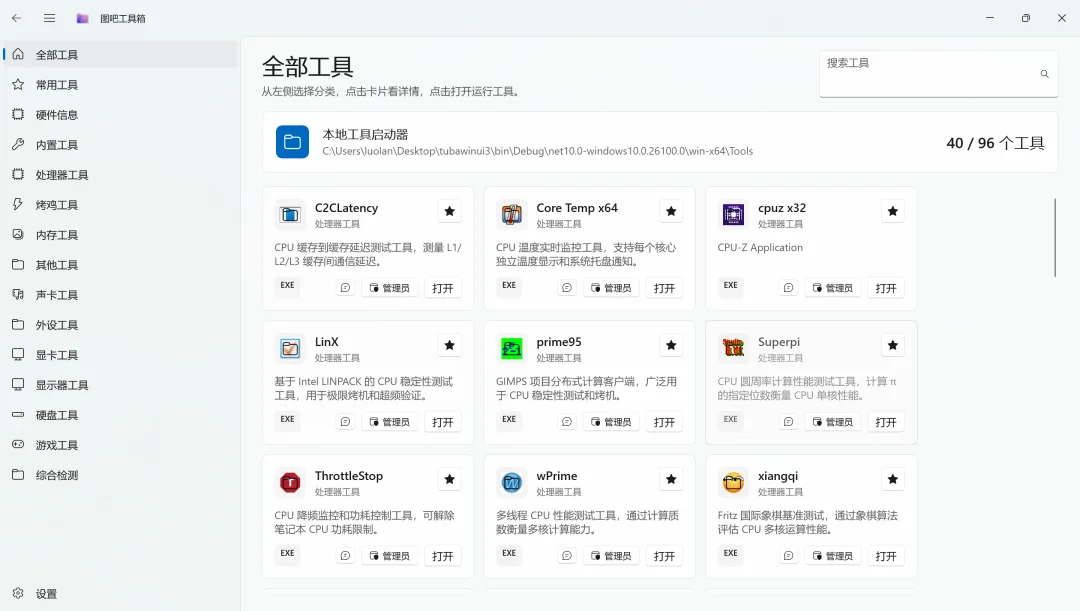The height and width of the screenshot is (611, 1080).
Task: Toggle favorite star on prime95 card
Action: 672,345
